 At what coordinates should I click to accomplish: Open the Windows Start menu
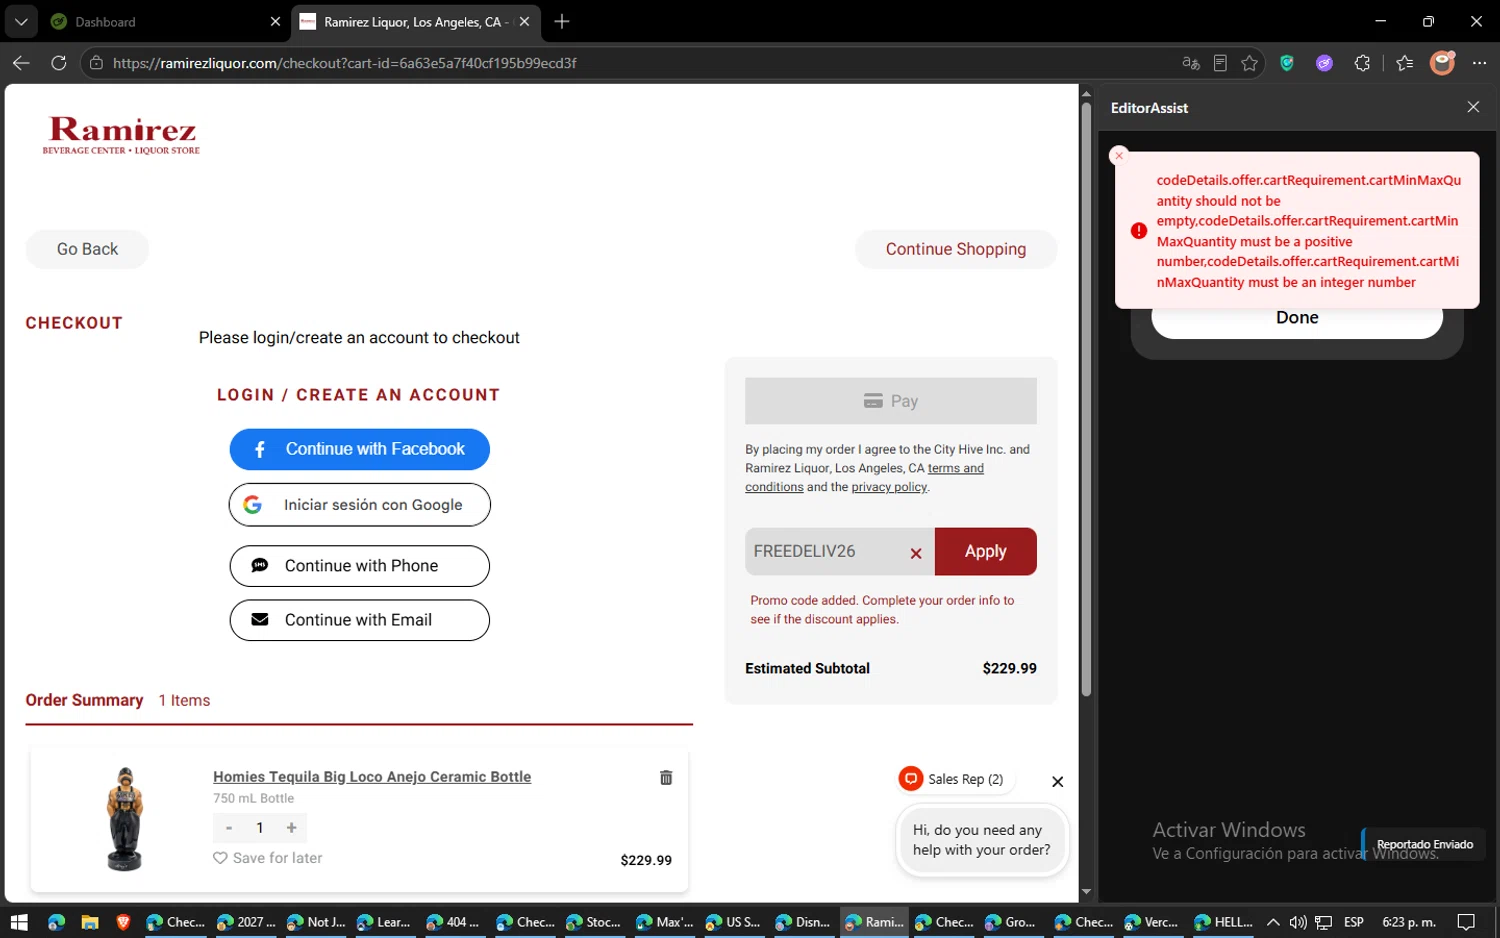click(x=19, y=922)
